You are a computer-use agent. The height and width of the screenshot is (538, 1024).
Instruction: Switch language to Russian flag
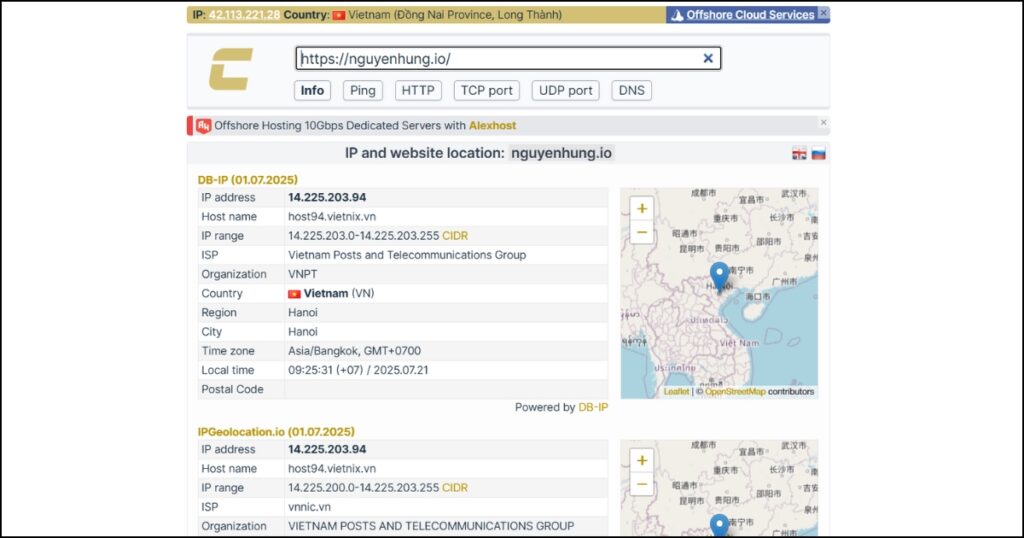[x=818, y=154]
